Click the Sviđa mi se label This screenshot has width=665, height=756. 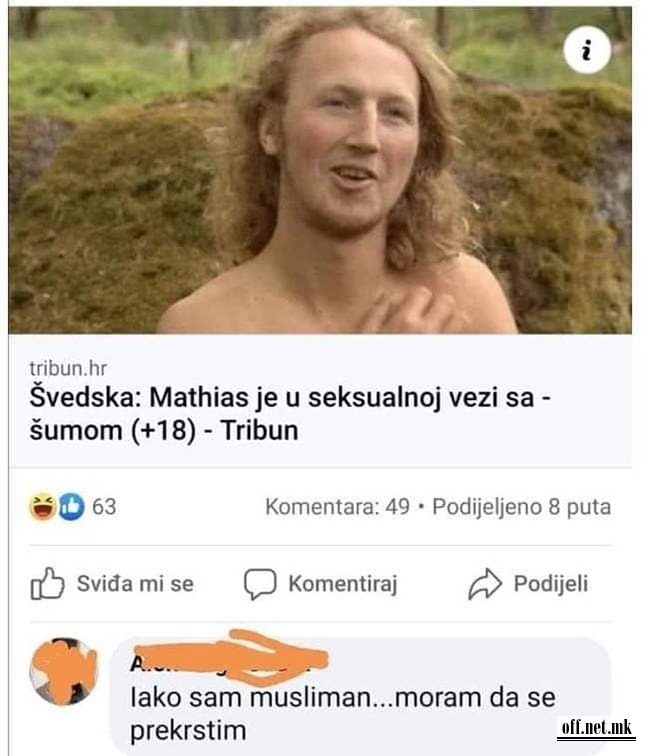pos(135,584)
